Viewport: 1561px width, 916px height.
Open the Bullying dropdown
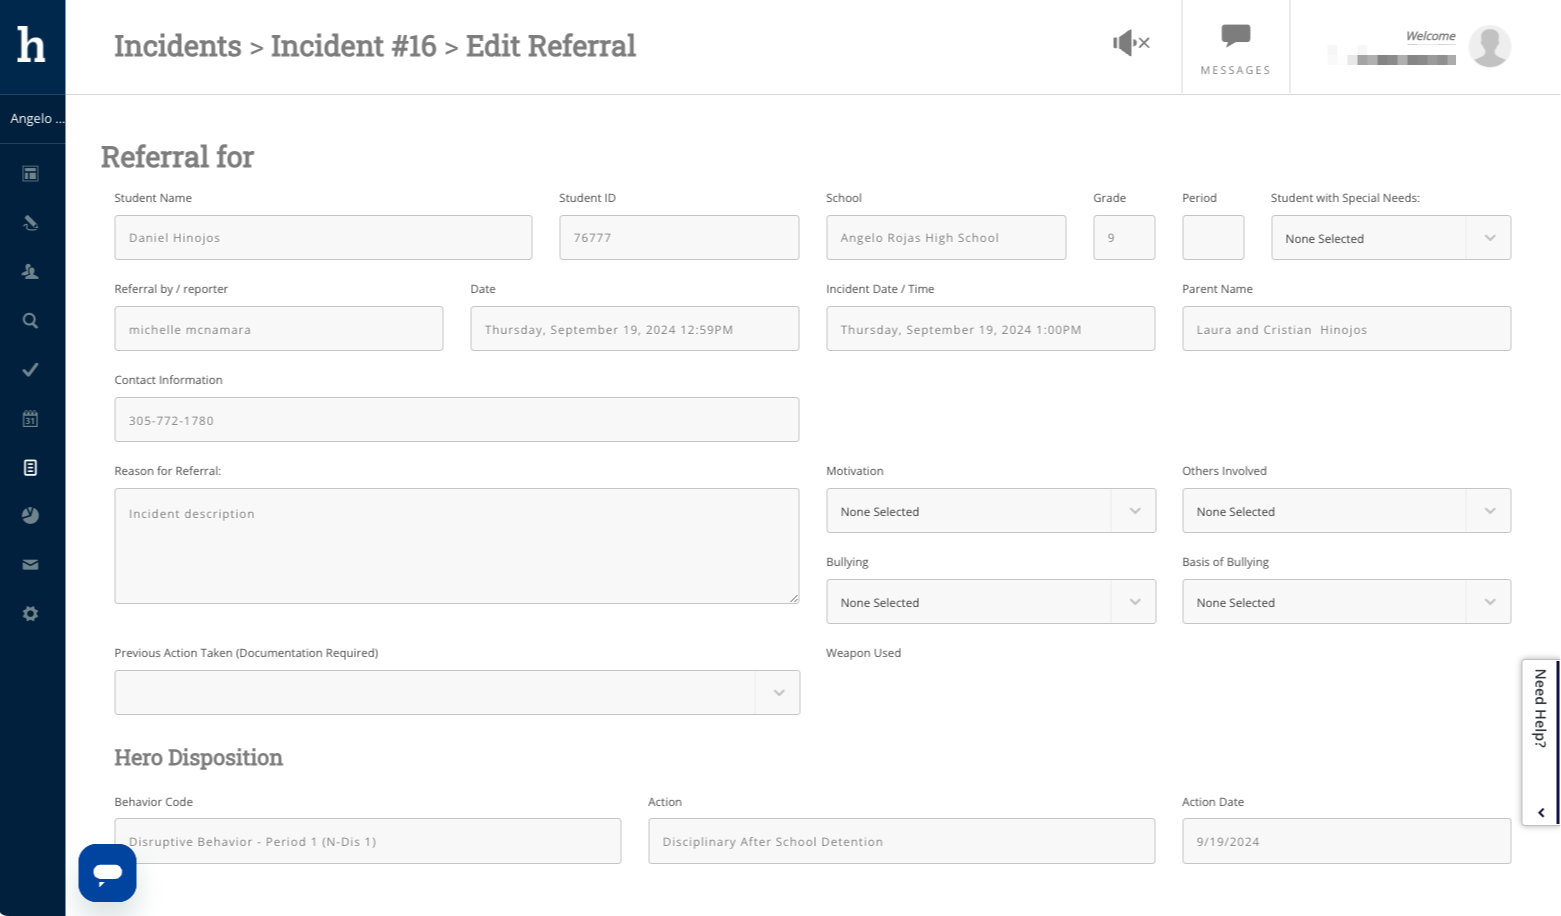pos(990,602)
